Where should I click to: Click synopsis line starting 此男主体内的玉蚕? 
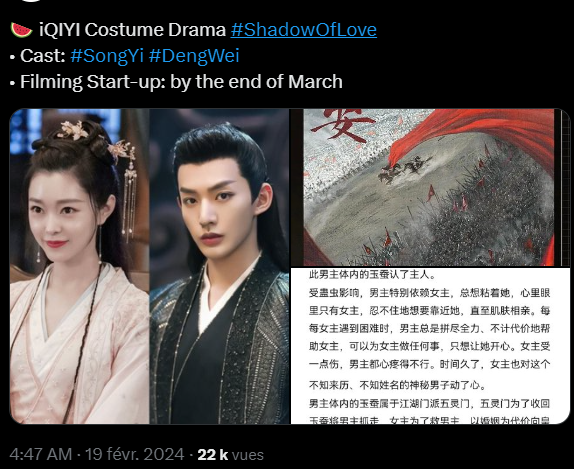[372, 275]
